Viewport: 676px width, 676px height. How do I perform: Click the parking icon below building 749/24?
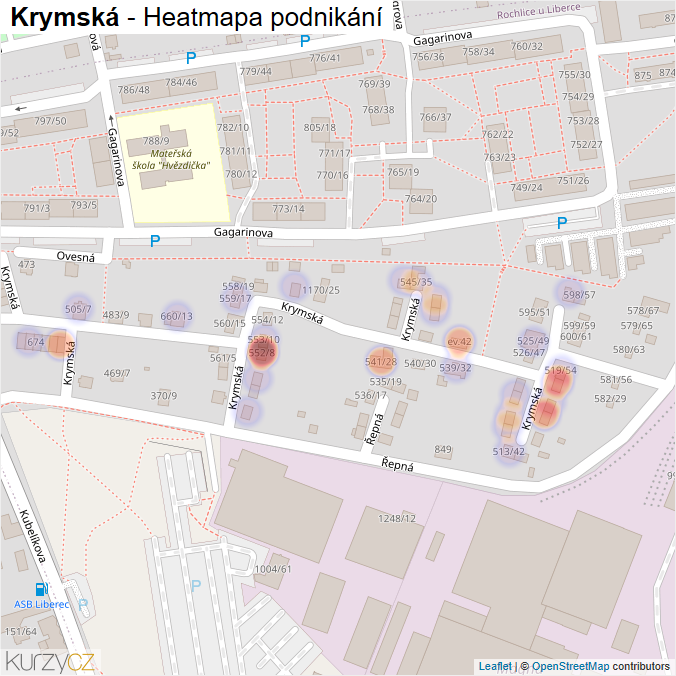pos(562,223)
